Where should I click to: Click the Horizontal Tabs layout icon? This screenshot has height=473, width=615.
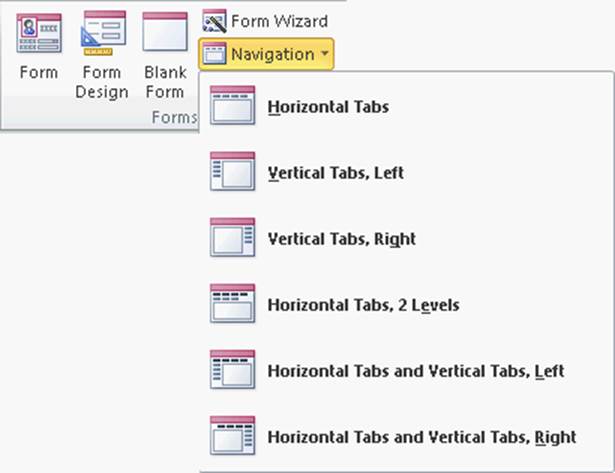pos(233,106)
